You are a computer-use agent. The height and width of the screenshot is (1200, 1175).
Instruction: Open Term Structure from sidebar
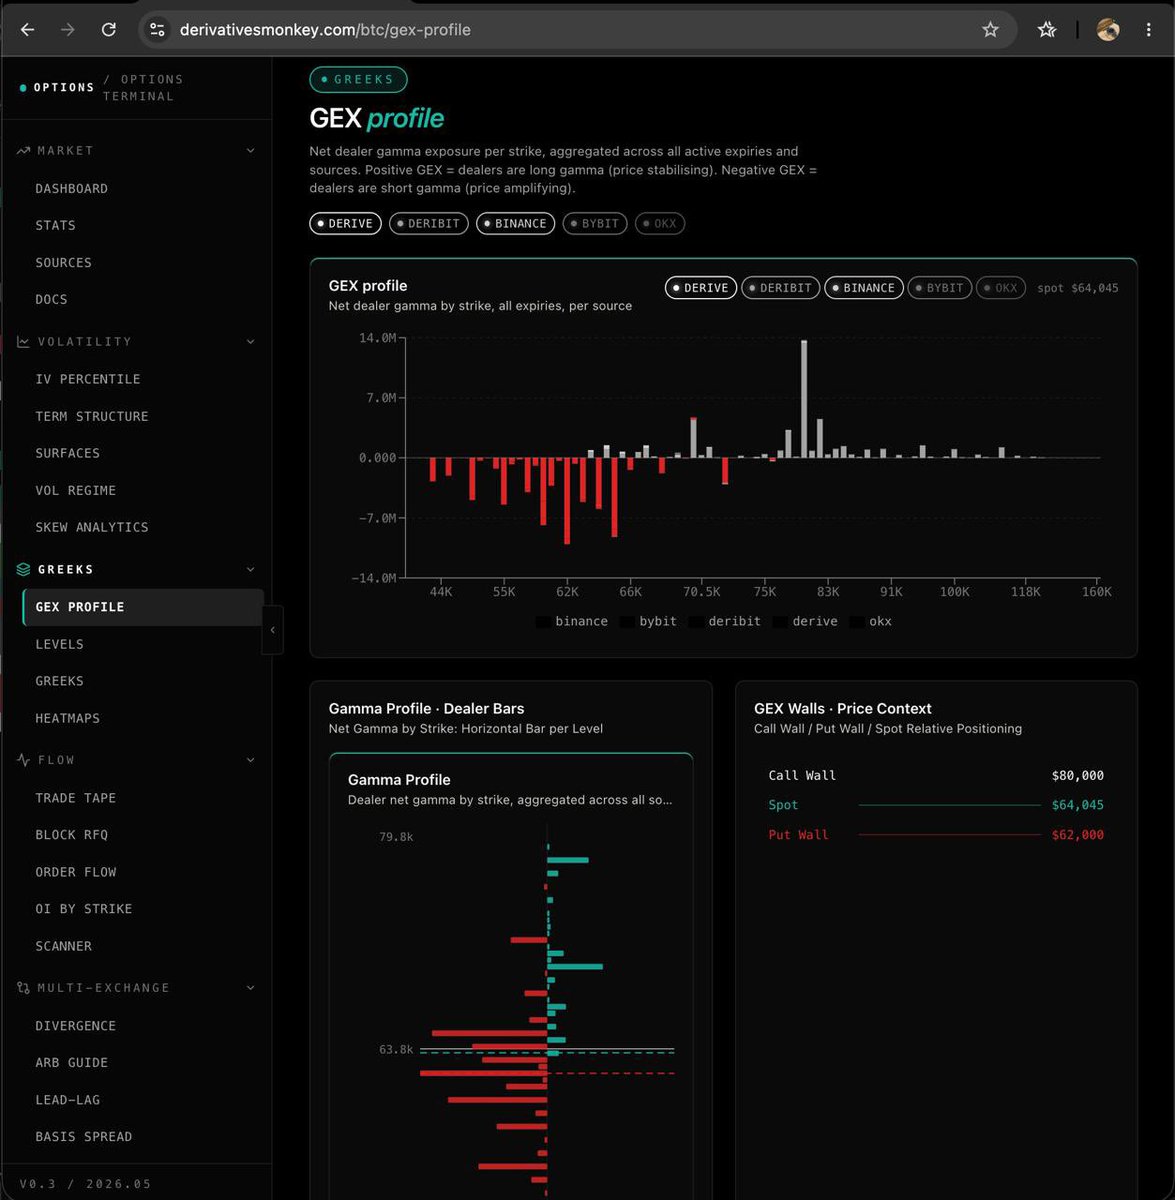tap(92, 416)
